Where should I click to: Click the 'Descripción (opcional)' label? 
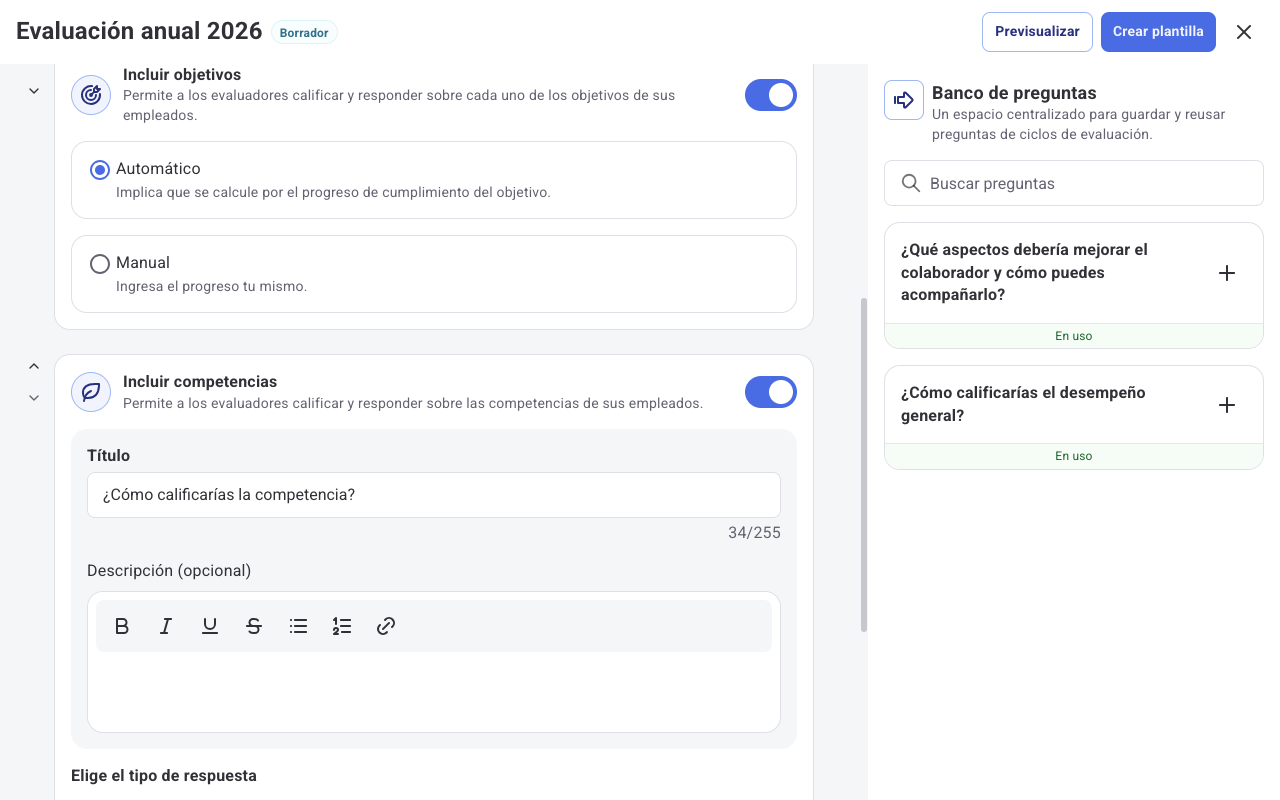click(x=169, y=571)
